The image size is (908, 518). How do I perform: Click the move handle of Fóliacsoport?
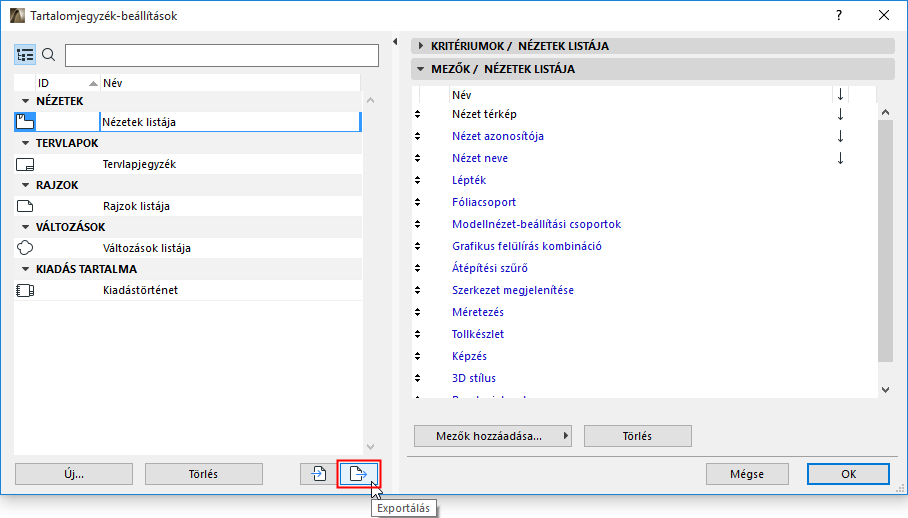click(x=418, y=203)
